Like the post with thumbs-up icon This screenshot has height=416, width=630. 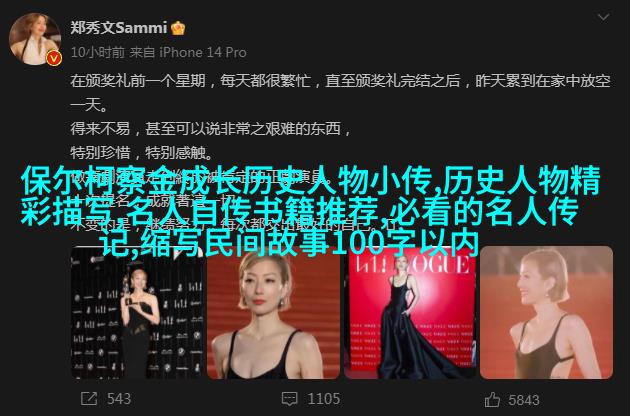pos(492,399)
